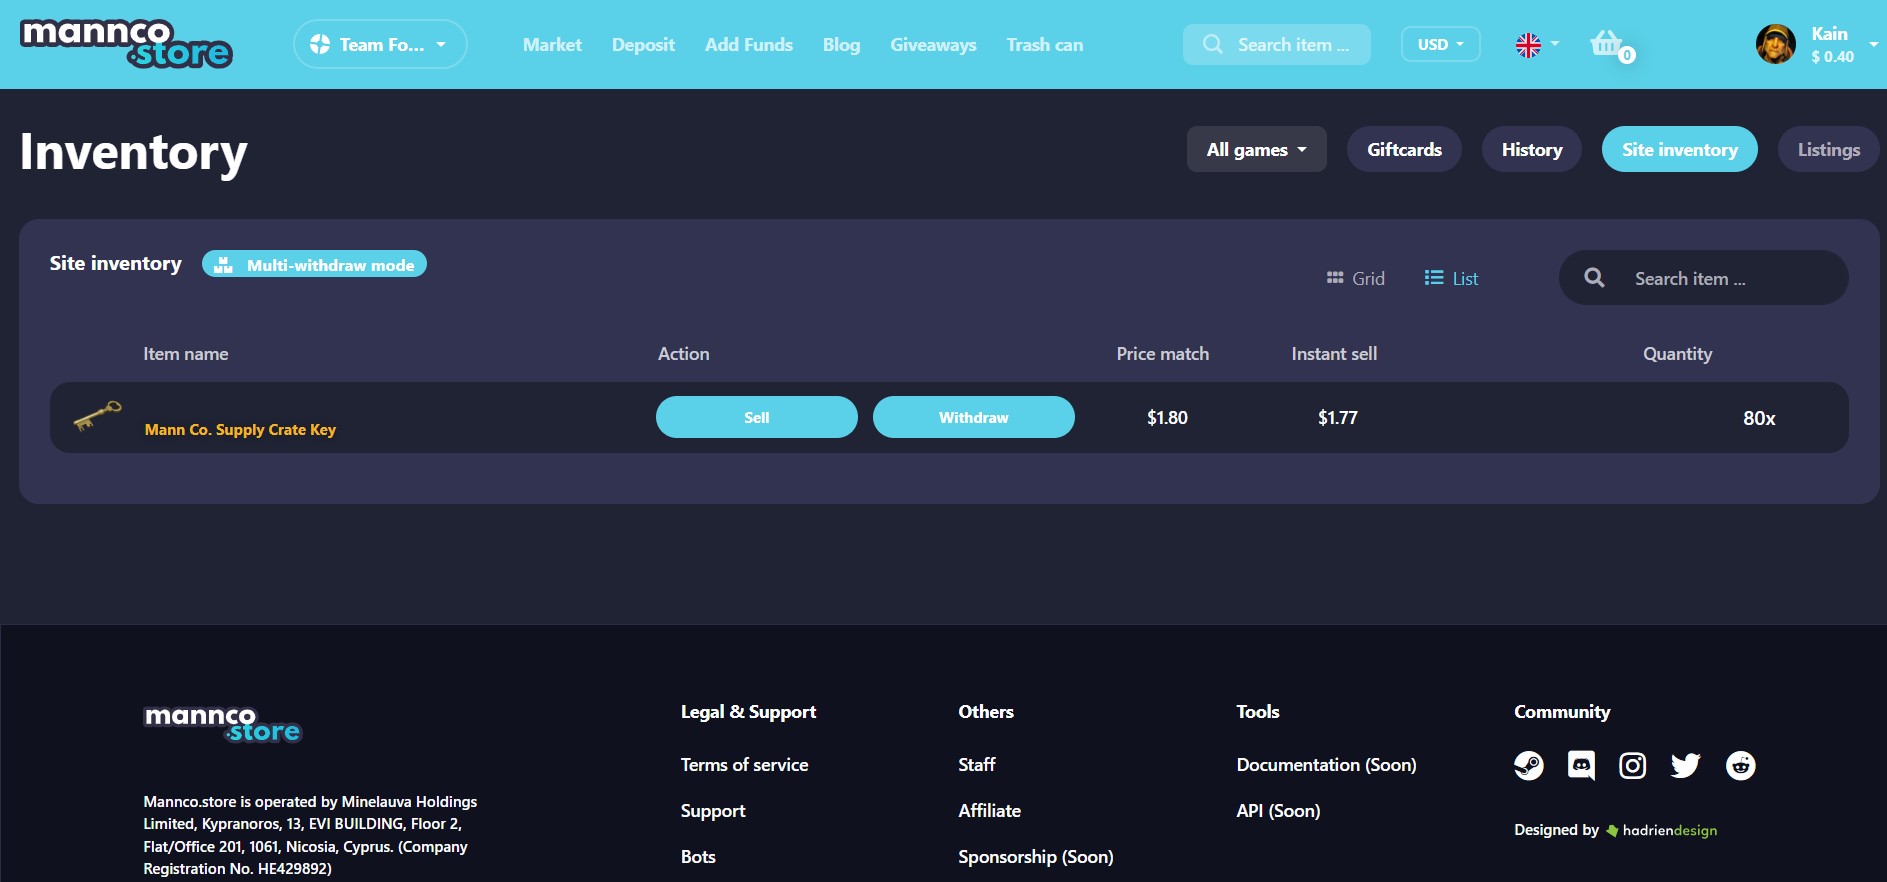Image resolution: width=1887 pixels, height=882 pixels.
Task: Click the Instant sell column header
Action: pos(1334,353)
